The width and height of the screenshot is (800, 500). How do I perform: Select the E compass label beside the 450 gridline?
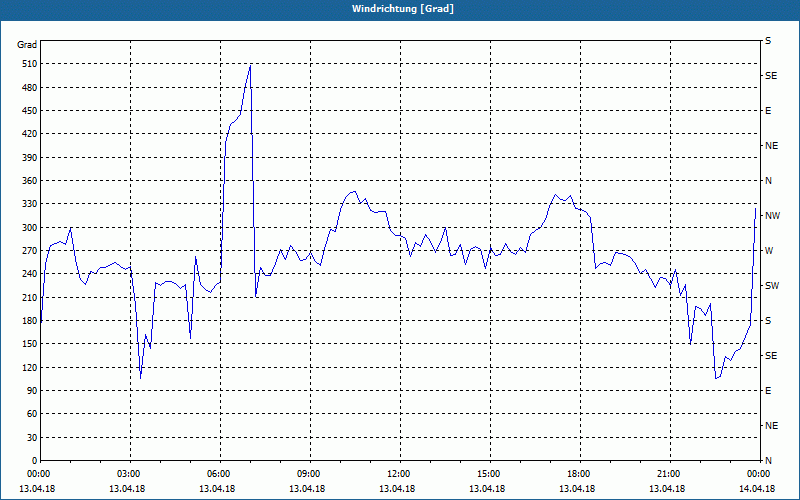[x=768, y=111]
